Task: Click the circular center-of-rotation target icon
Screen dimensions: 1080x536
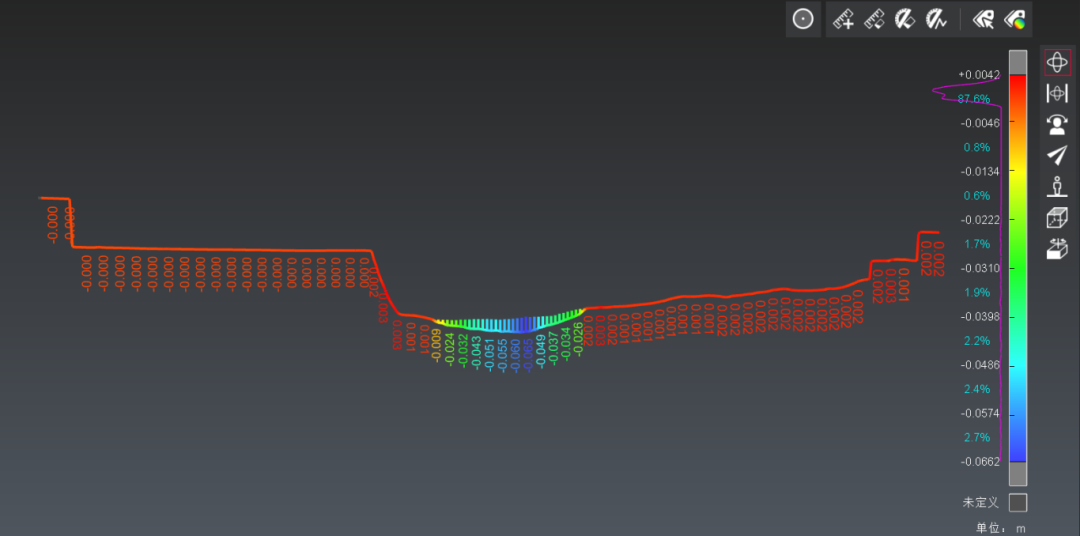Action: click(803, 19)
